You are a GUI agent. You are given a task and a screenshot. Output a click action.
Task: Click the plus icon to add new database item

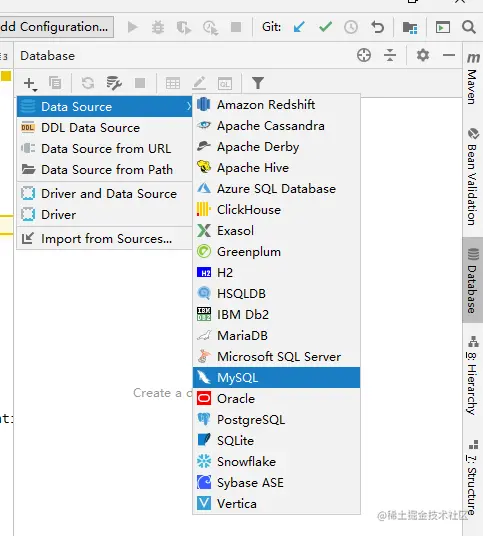click(x=30, y=83)
